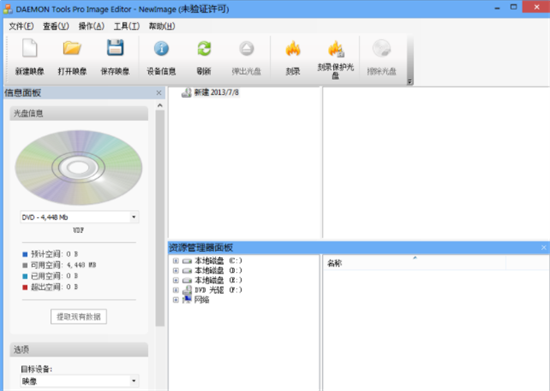Select 本地磁盘 (C:) drive label
Viewport: 550px width, 391px height.
click(x=218, y=261)
